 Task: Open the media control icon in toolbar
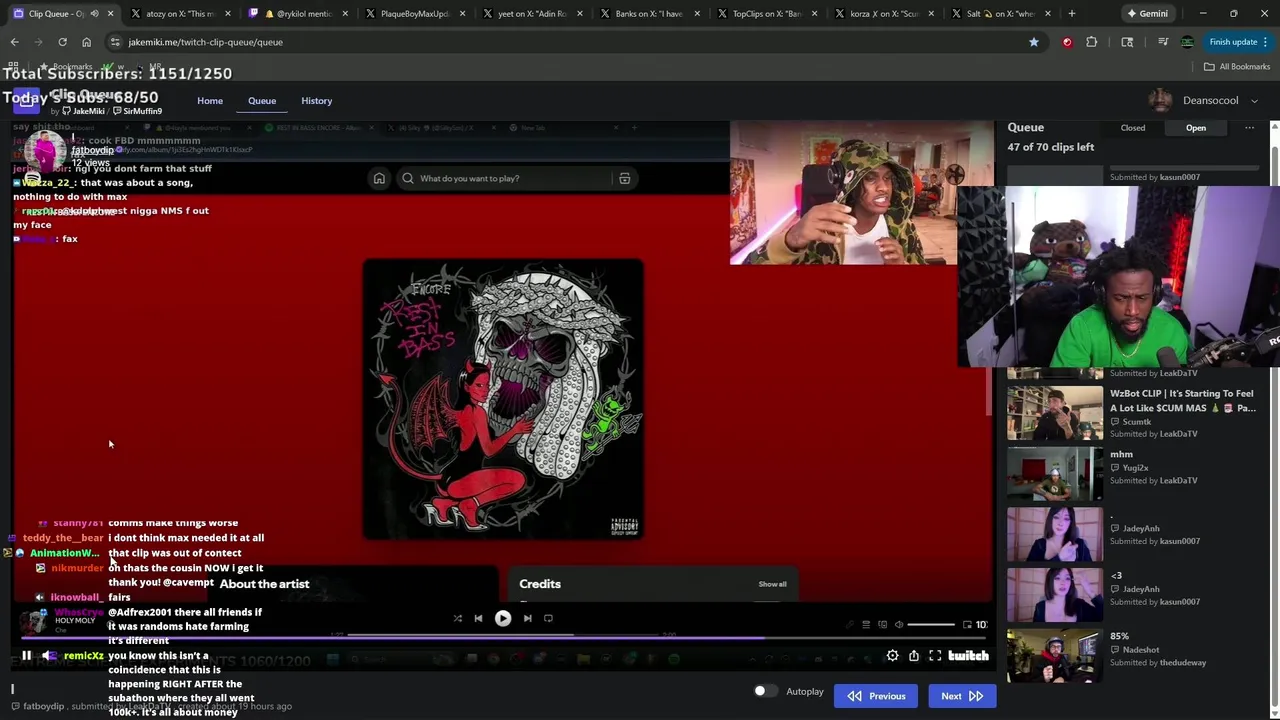(1162, 42)
